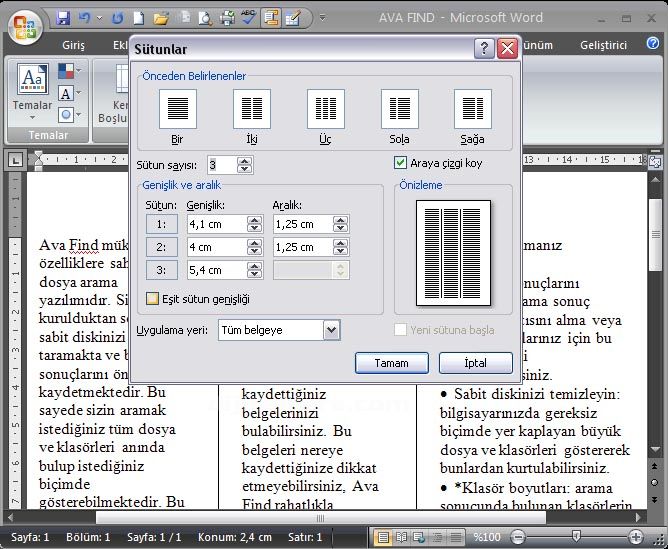Open undo history dropdown arrow
This screenshot has width=668, height=549.
100,18
